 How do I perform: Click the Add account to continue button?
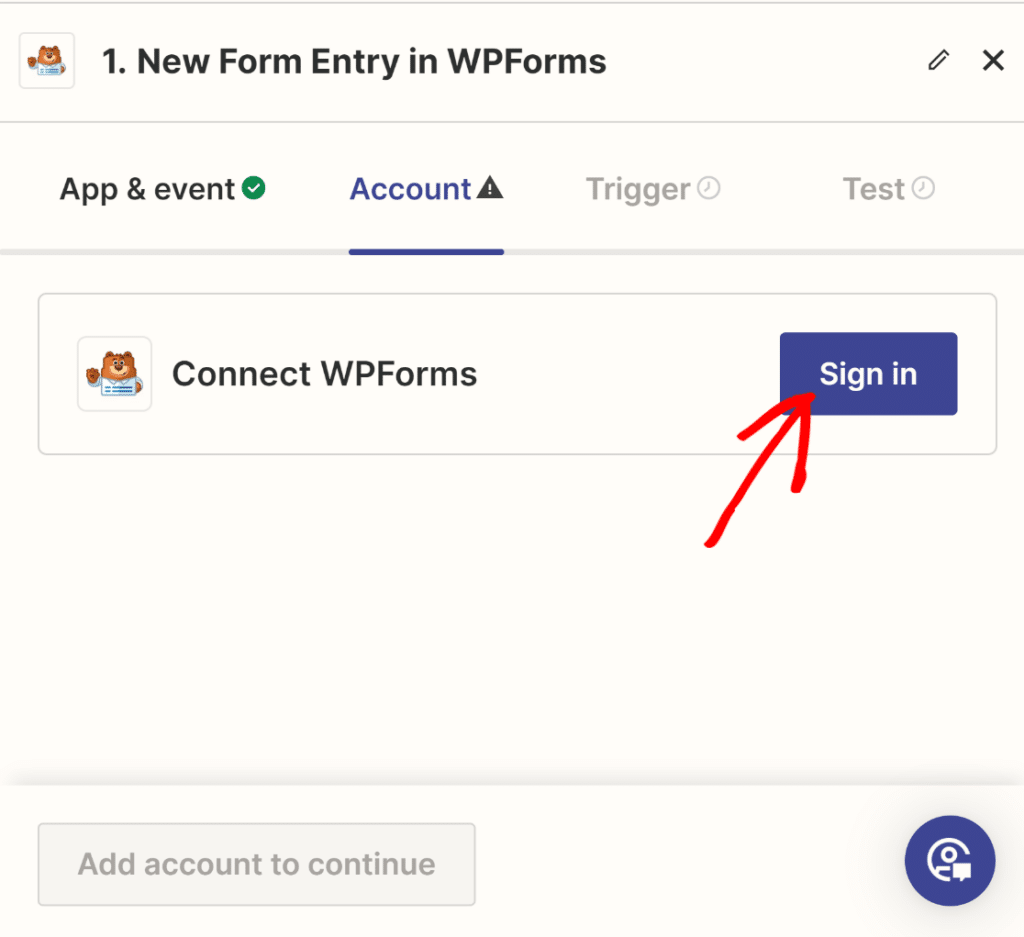pyautogui.click(x=256, y=864)
